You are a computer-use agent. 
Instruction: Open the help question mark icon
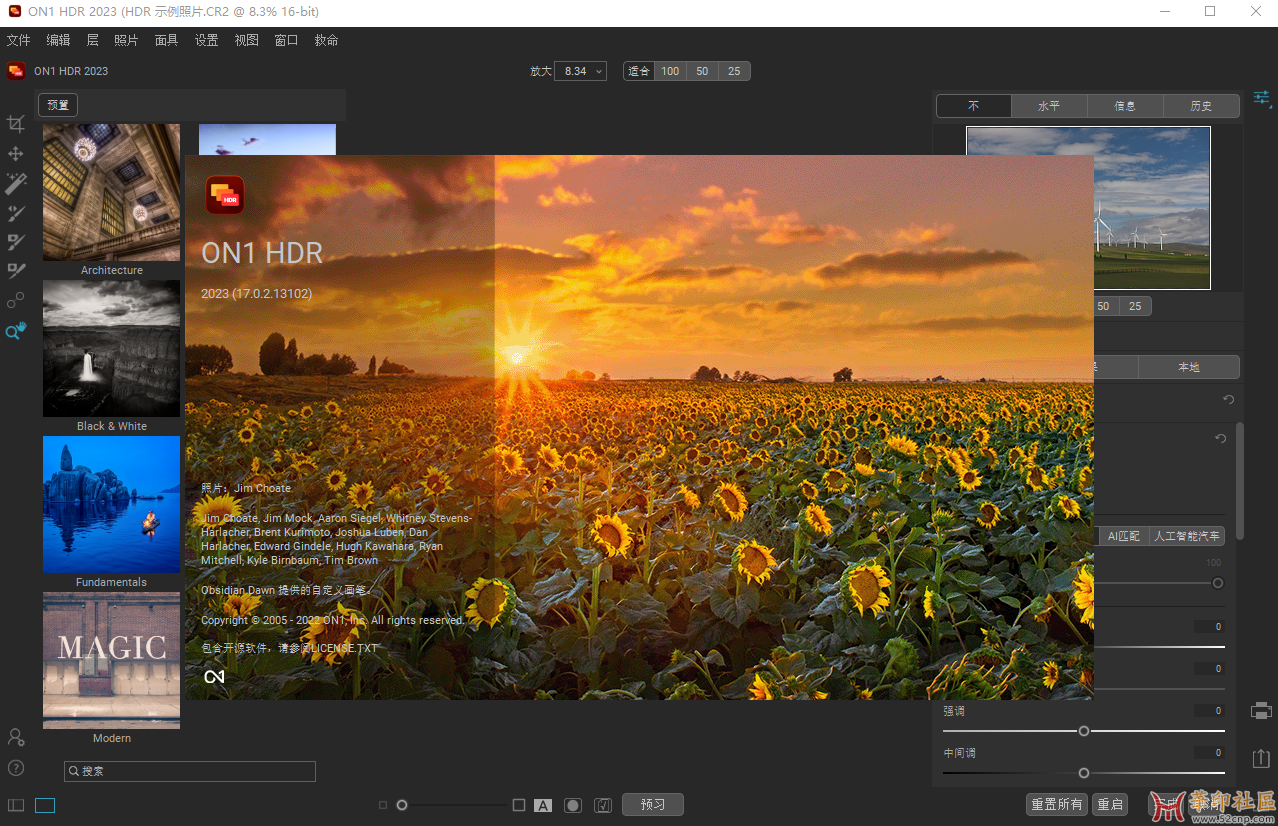(x=16, y=768)
